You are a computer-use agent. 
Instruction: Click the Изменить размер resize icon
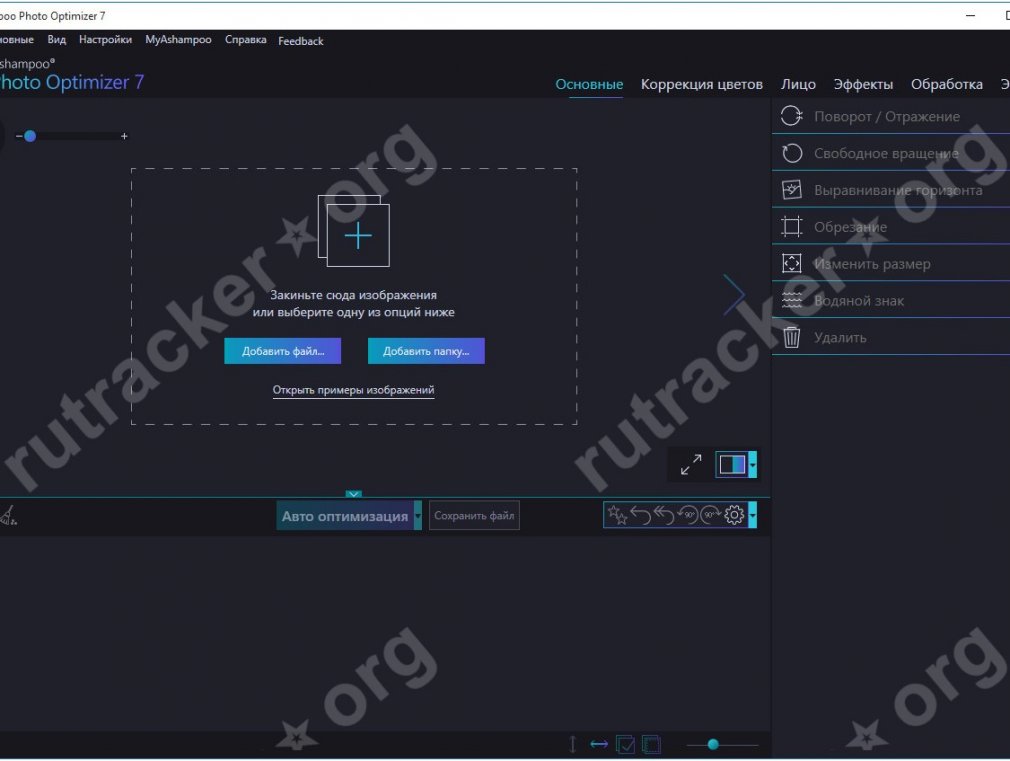click(x=792, y=263)
